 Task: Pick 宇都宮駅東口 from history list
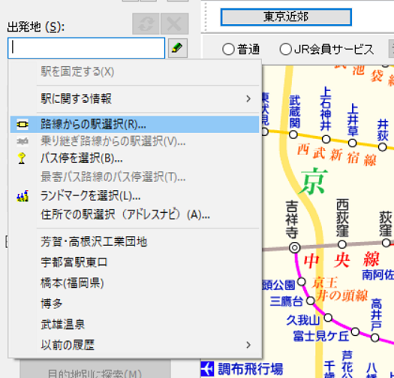(x=134, y=262)
